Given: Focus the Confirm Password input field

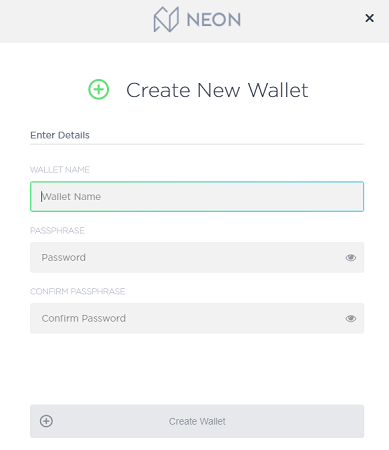Looking at the screenshot, I should 197,318.
